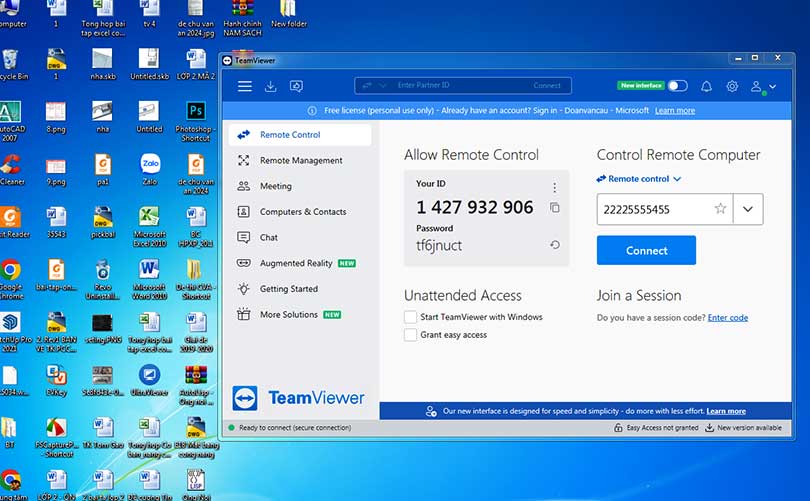Click the download icon in TeamViewer toolbar

pos(270,86)
